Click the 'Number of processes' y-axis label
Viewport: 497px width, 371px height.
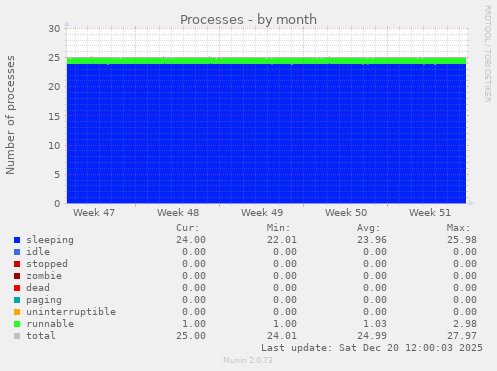pos(10,115)
